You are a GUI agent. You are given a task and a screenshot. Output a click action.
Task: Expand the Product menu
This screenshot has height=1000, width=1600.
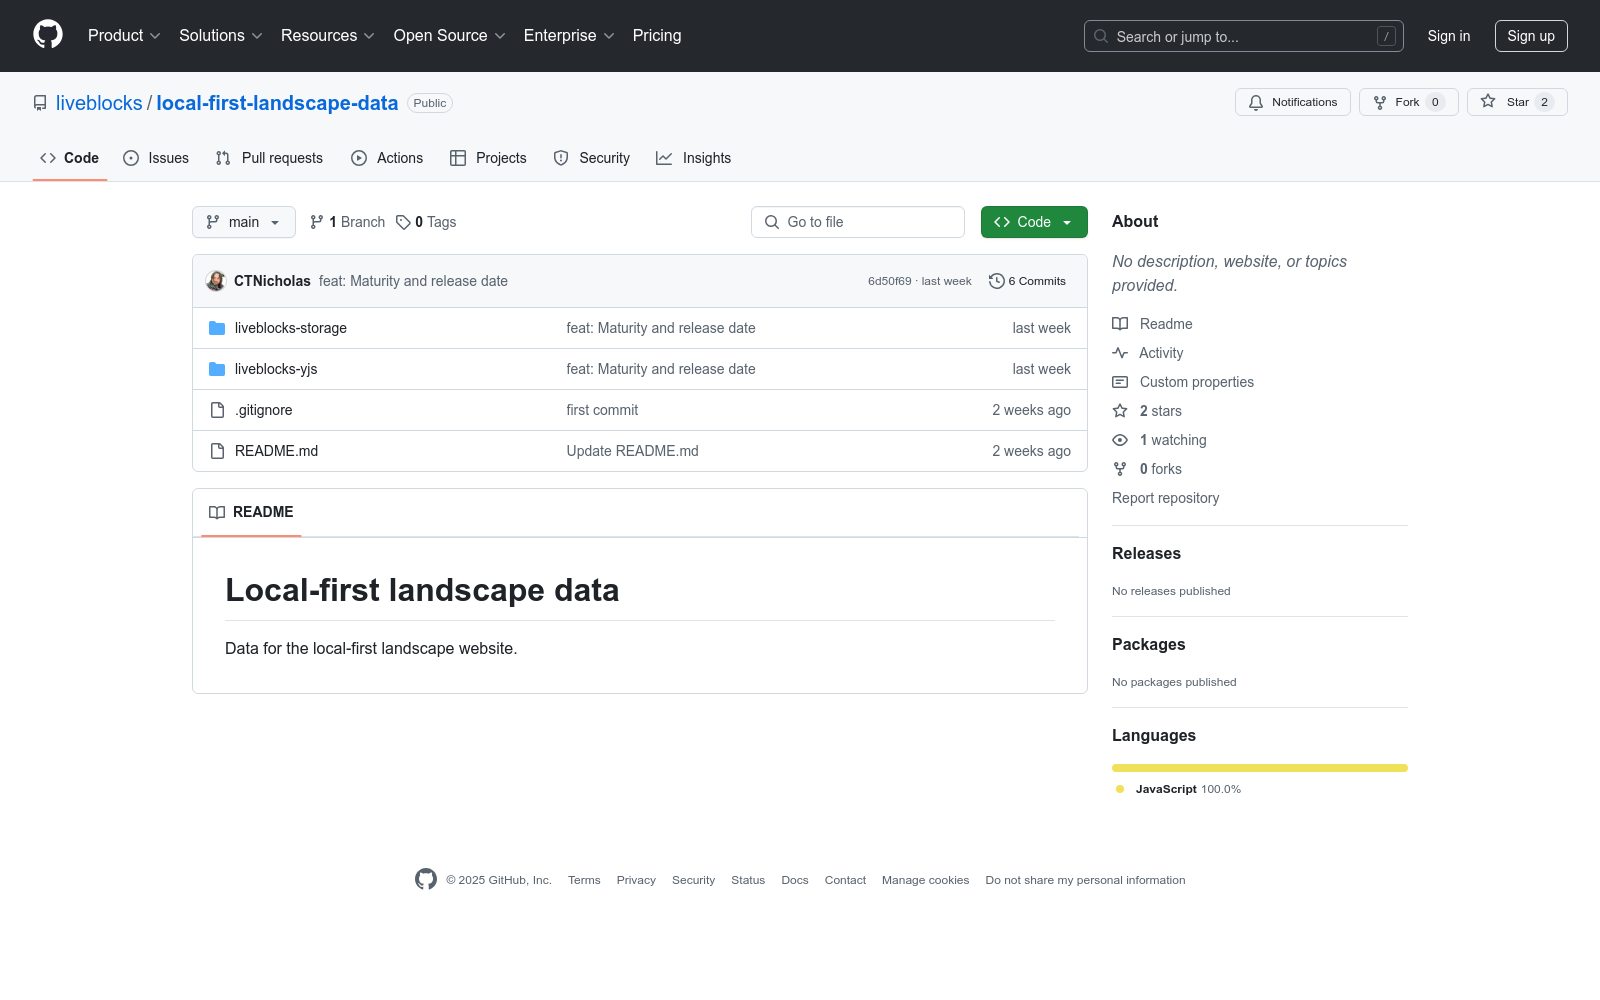[x=124, y=36]
